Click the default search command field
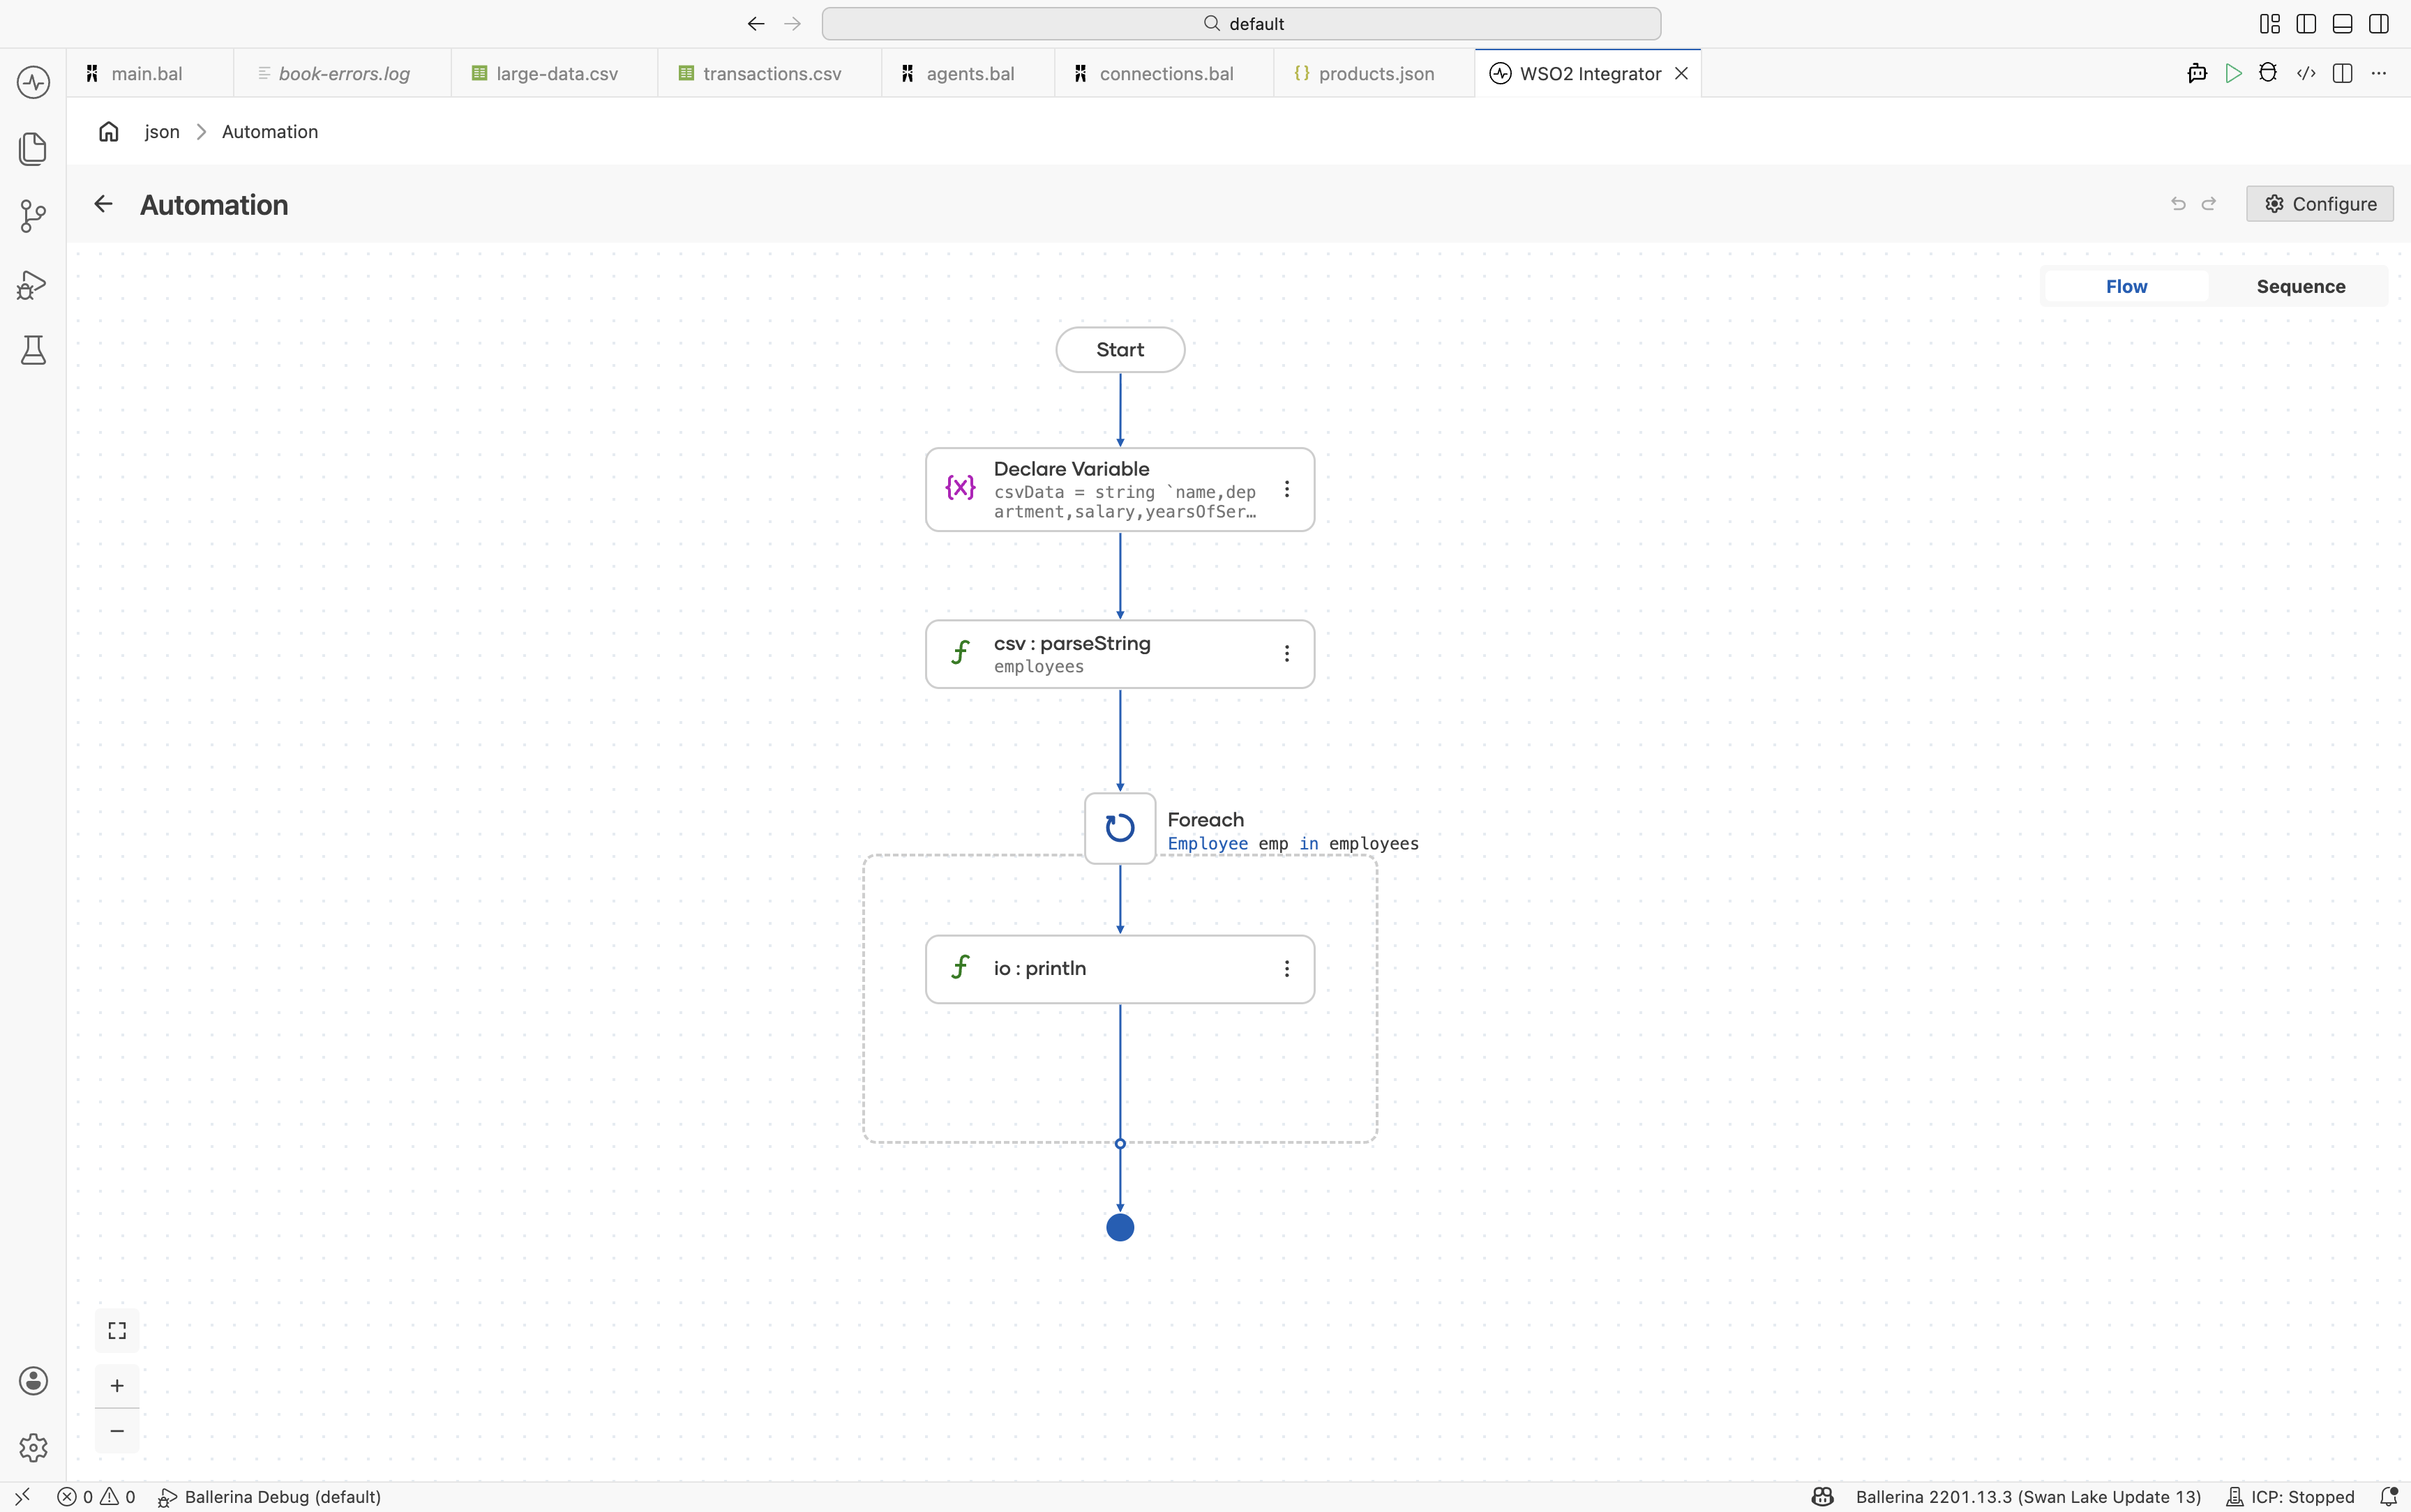Screen dimensions: 2411x1512 [x=1241, y=24]
